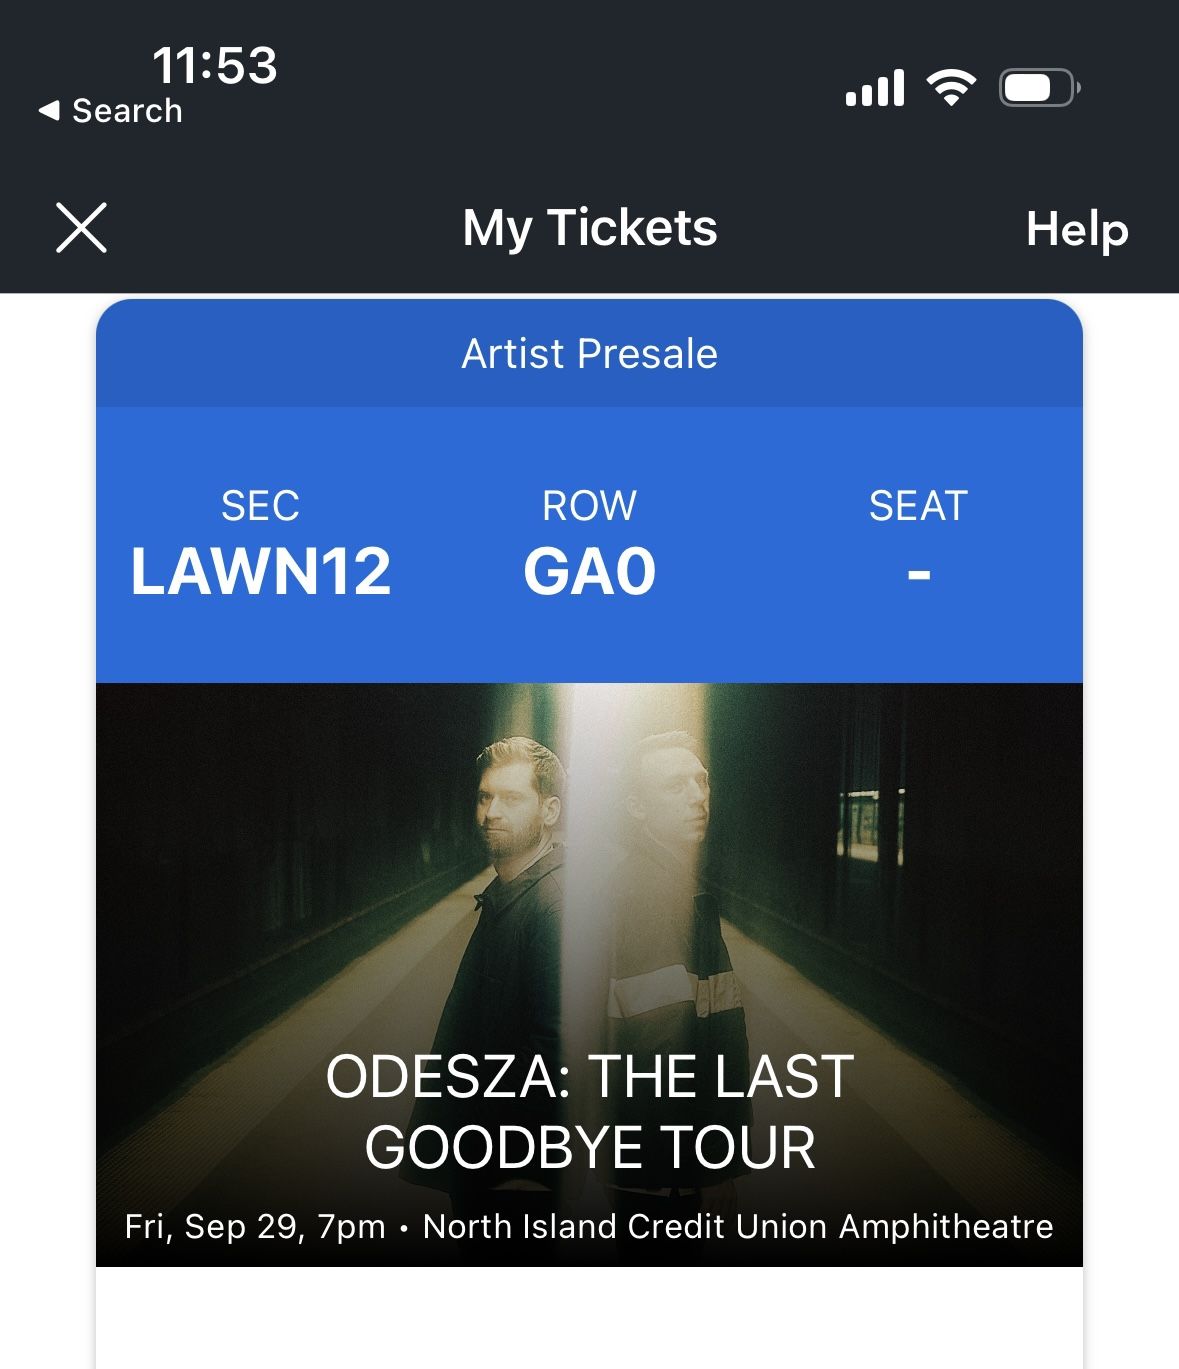
Task: Tap the Artist Presale header banner
Action: pyautogui.click(x=589, y=353)
